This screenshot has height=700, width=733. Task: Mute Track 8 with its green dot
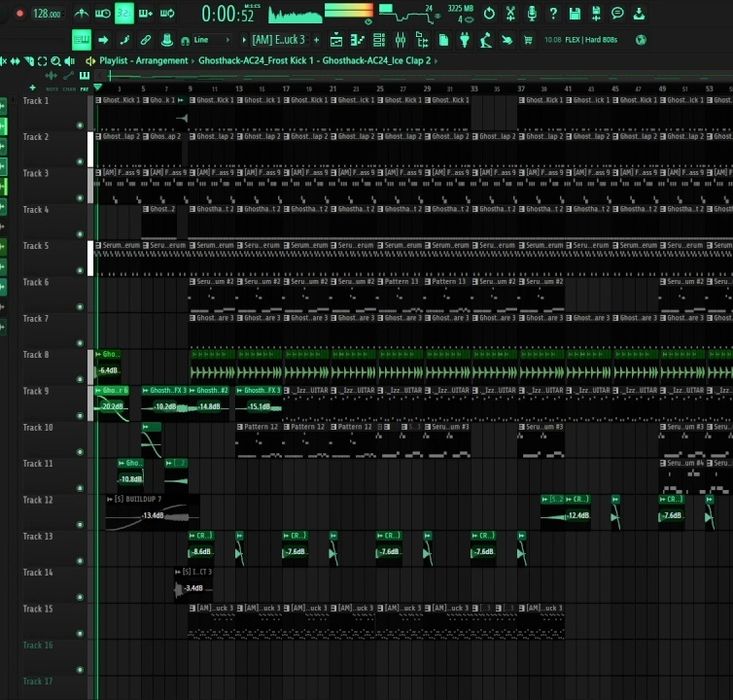coord(80,379)
